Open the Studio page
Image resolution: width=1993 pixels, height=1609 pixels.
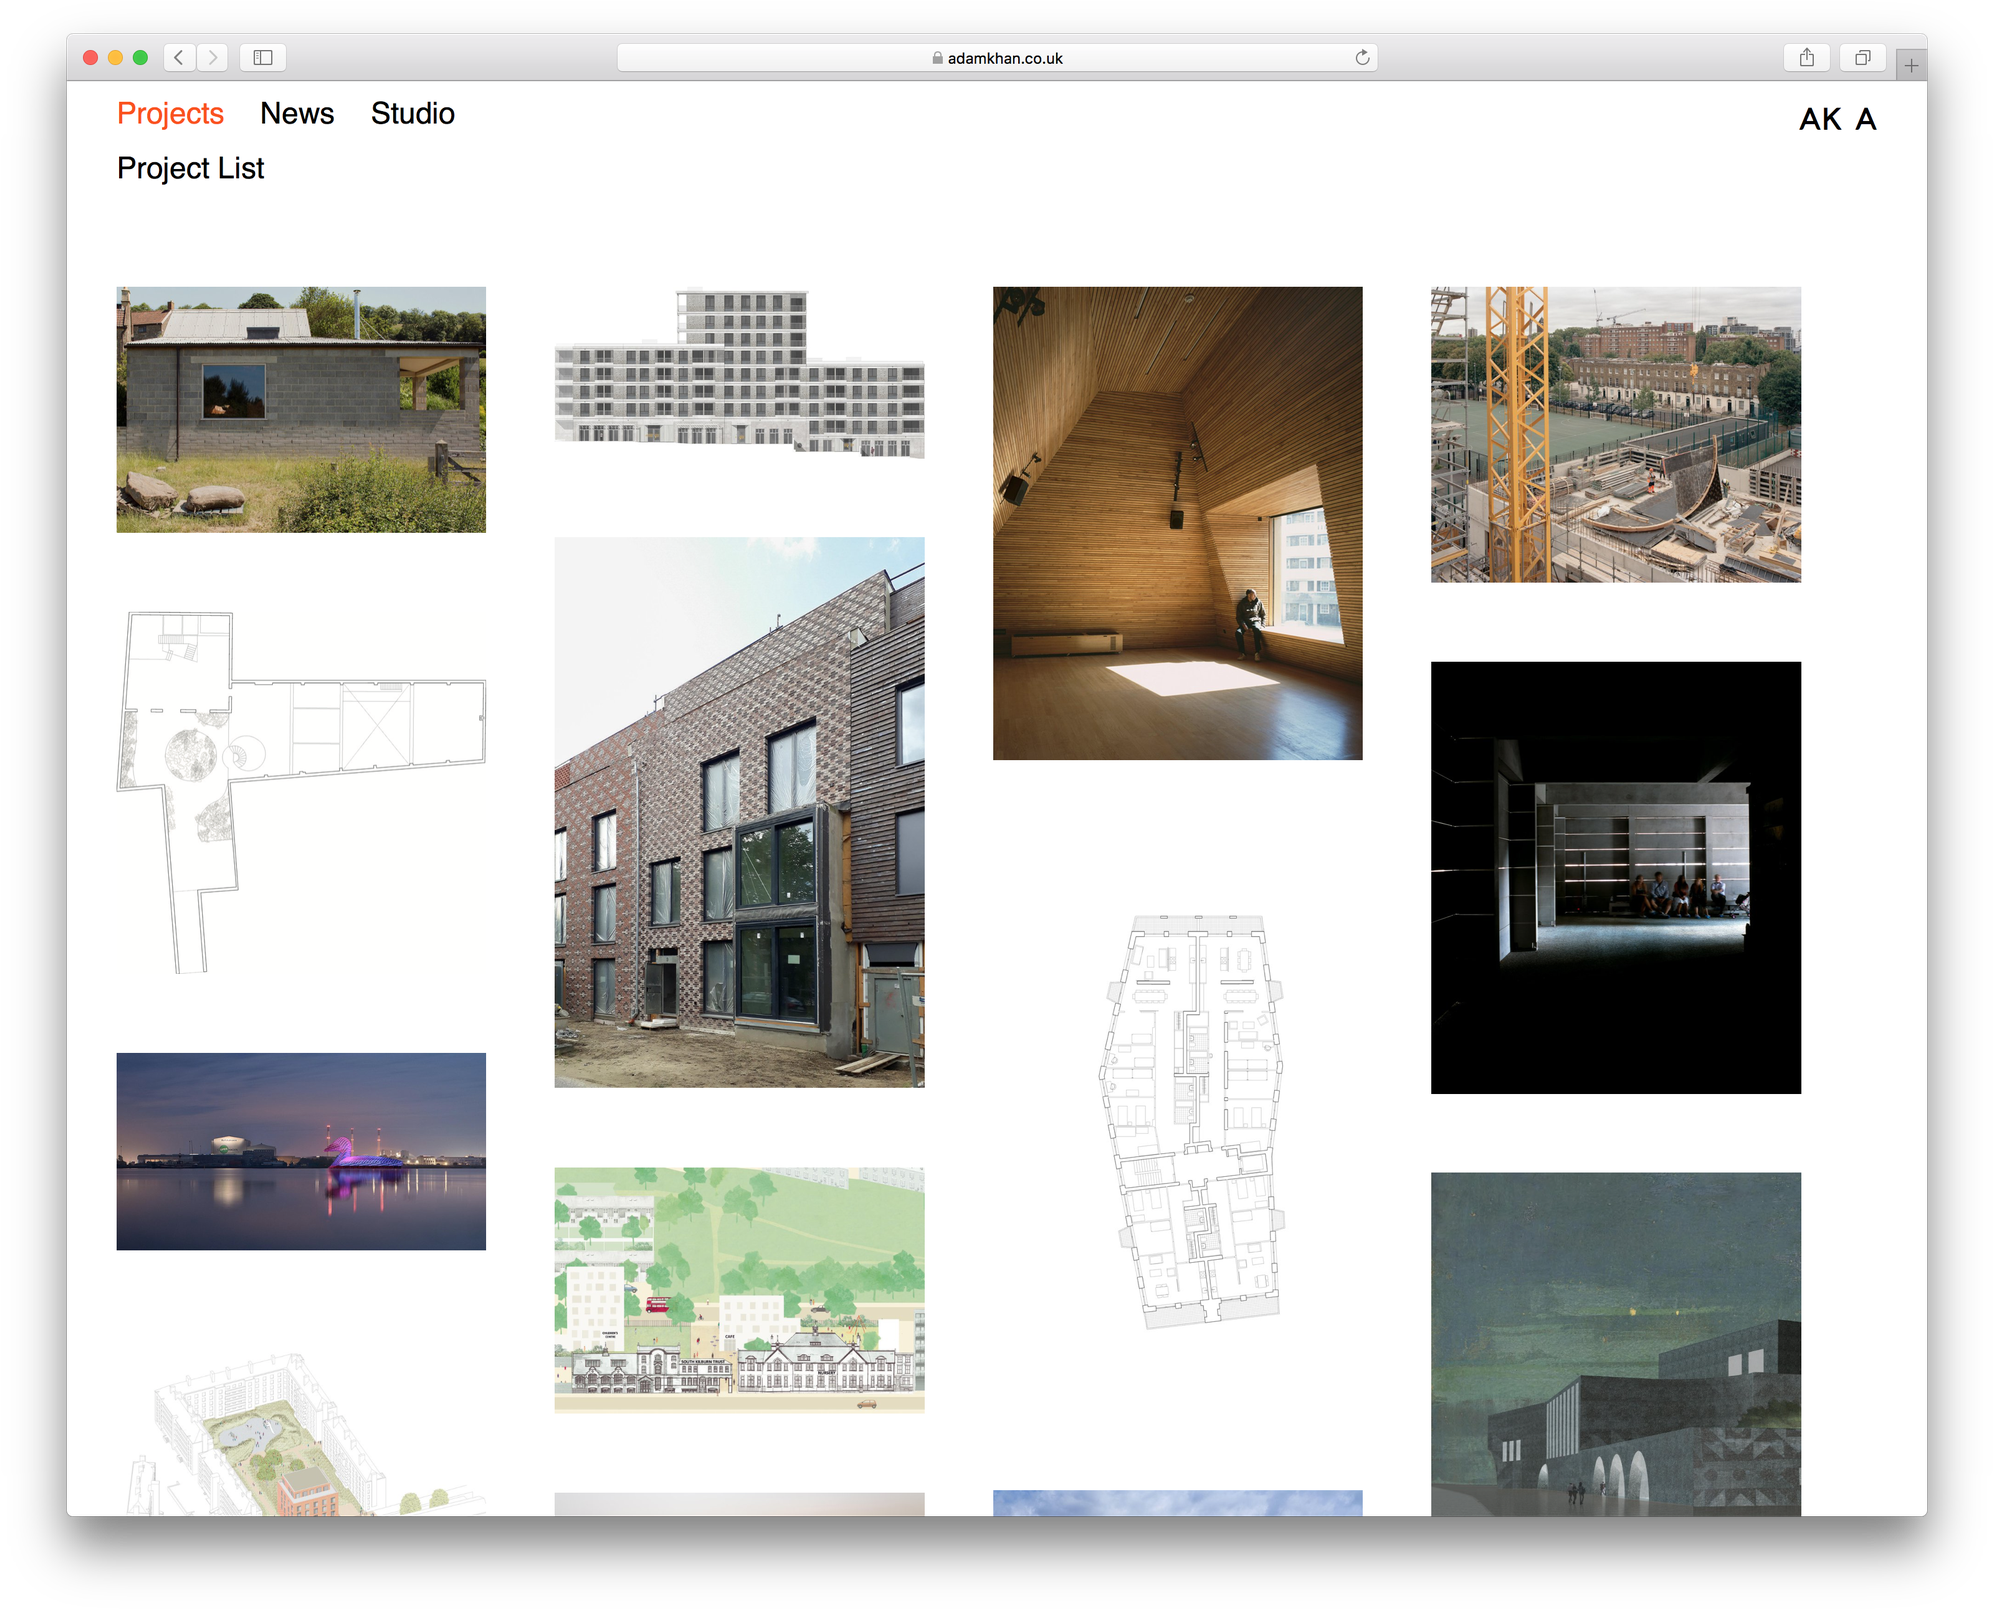coord(412,114)
